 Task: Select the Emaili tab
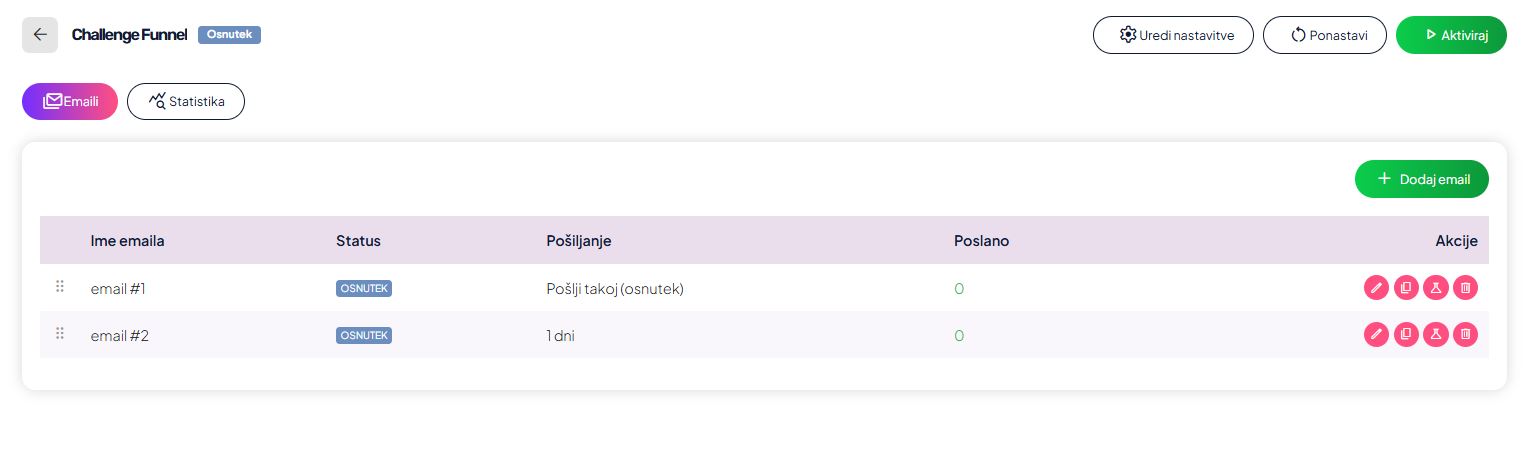point(70,101)
